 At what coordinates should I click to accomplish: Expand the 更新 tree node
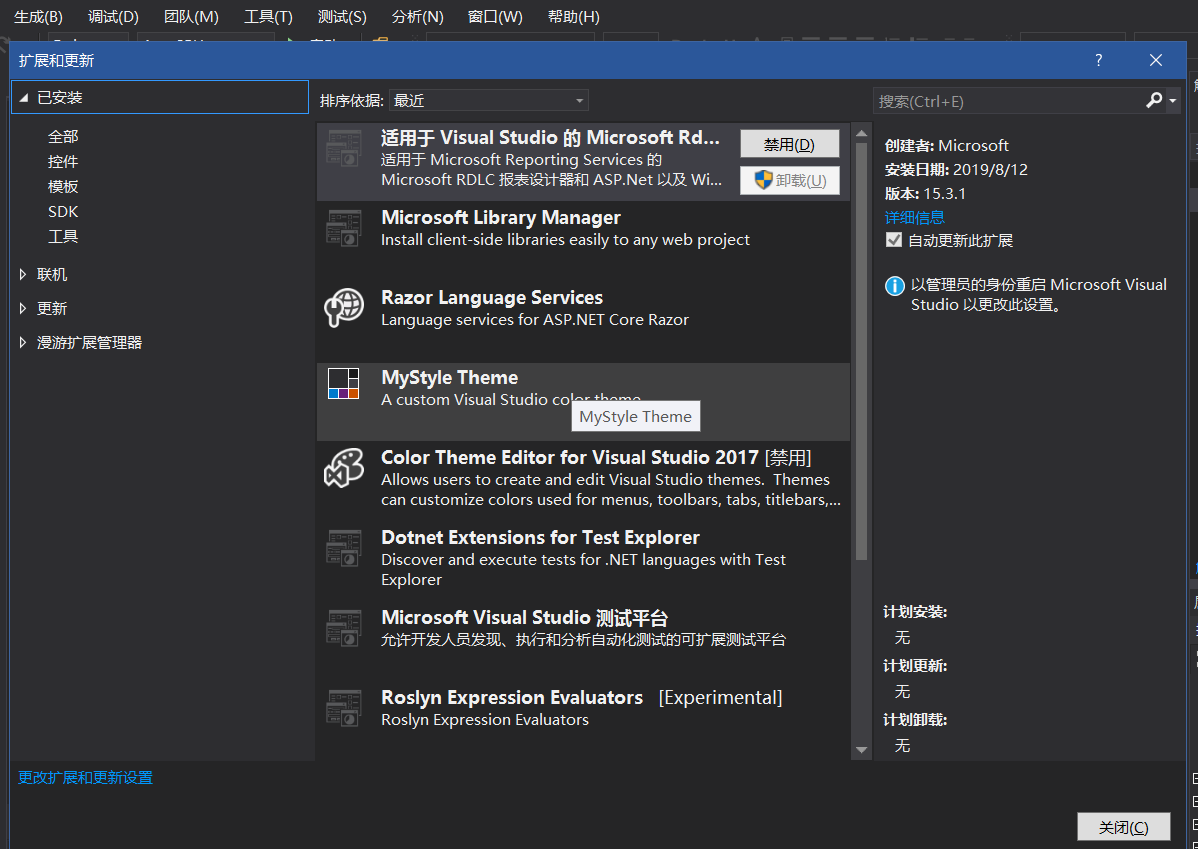23,308
